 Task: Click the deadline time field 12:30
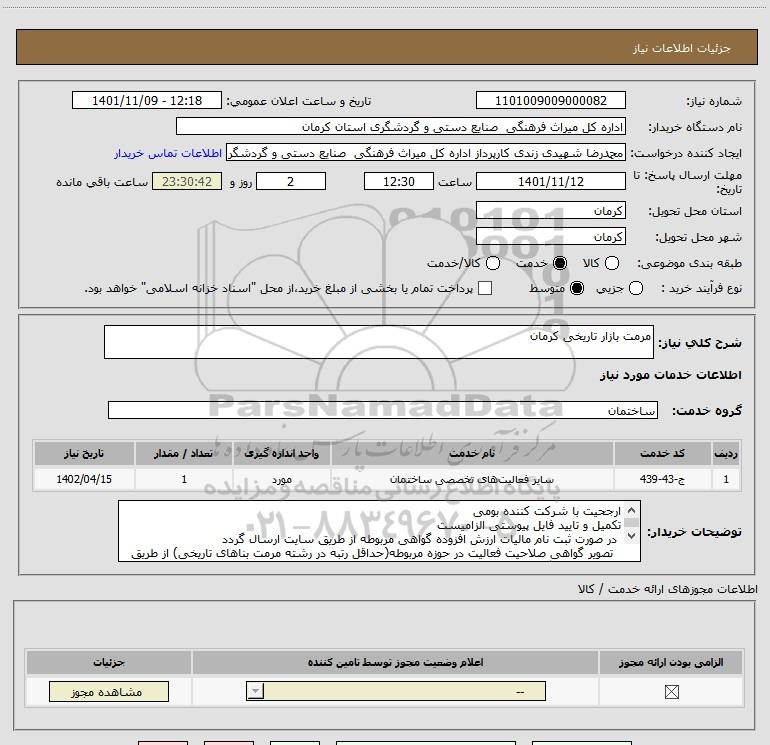[x=399, y=181]
